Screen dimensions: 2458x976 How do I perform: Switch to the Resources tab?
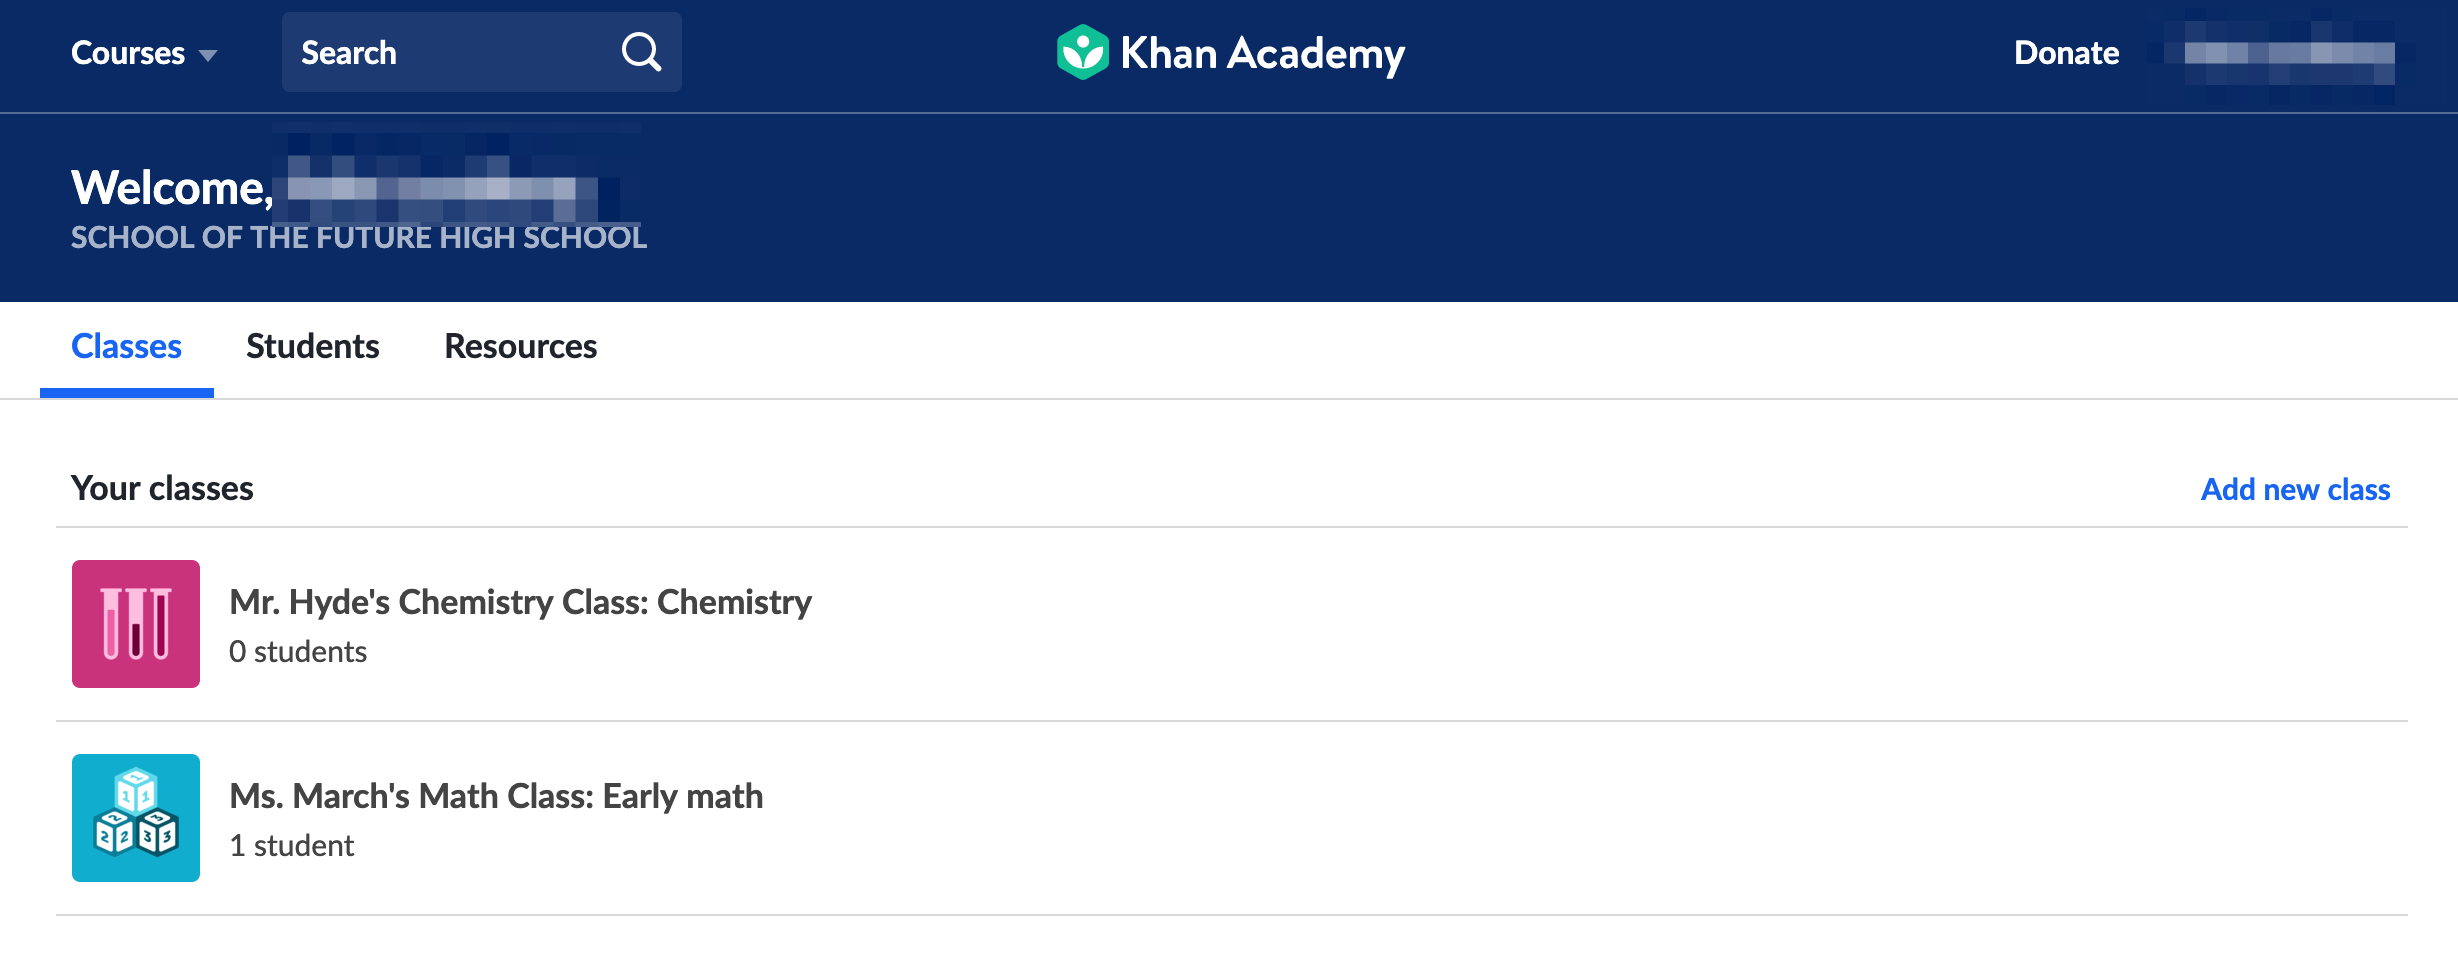point(521,346)
